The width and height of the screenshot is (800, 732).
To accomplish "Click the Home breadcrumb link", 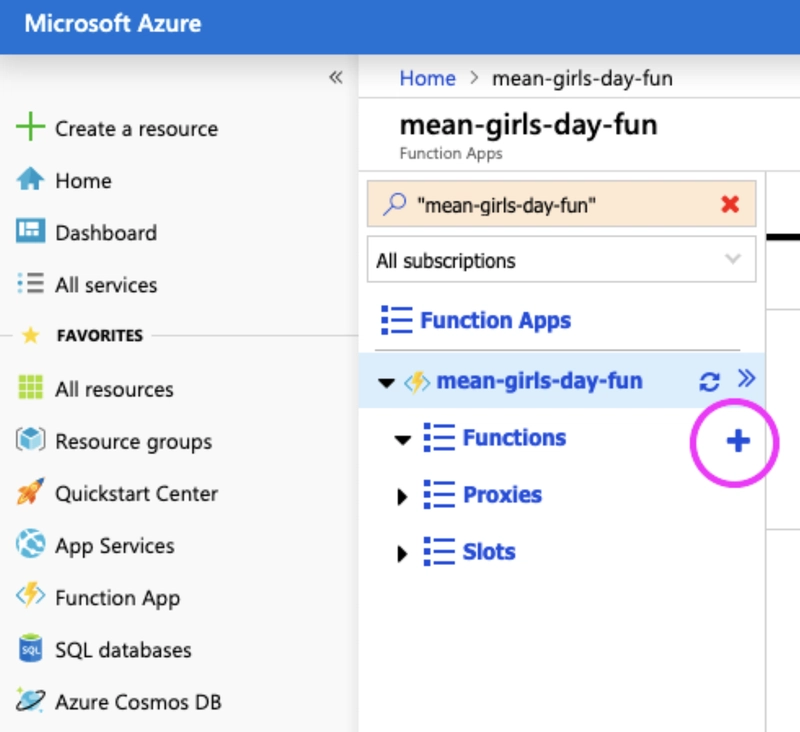I will pyautogui.click(x=427, y=79).
